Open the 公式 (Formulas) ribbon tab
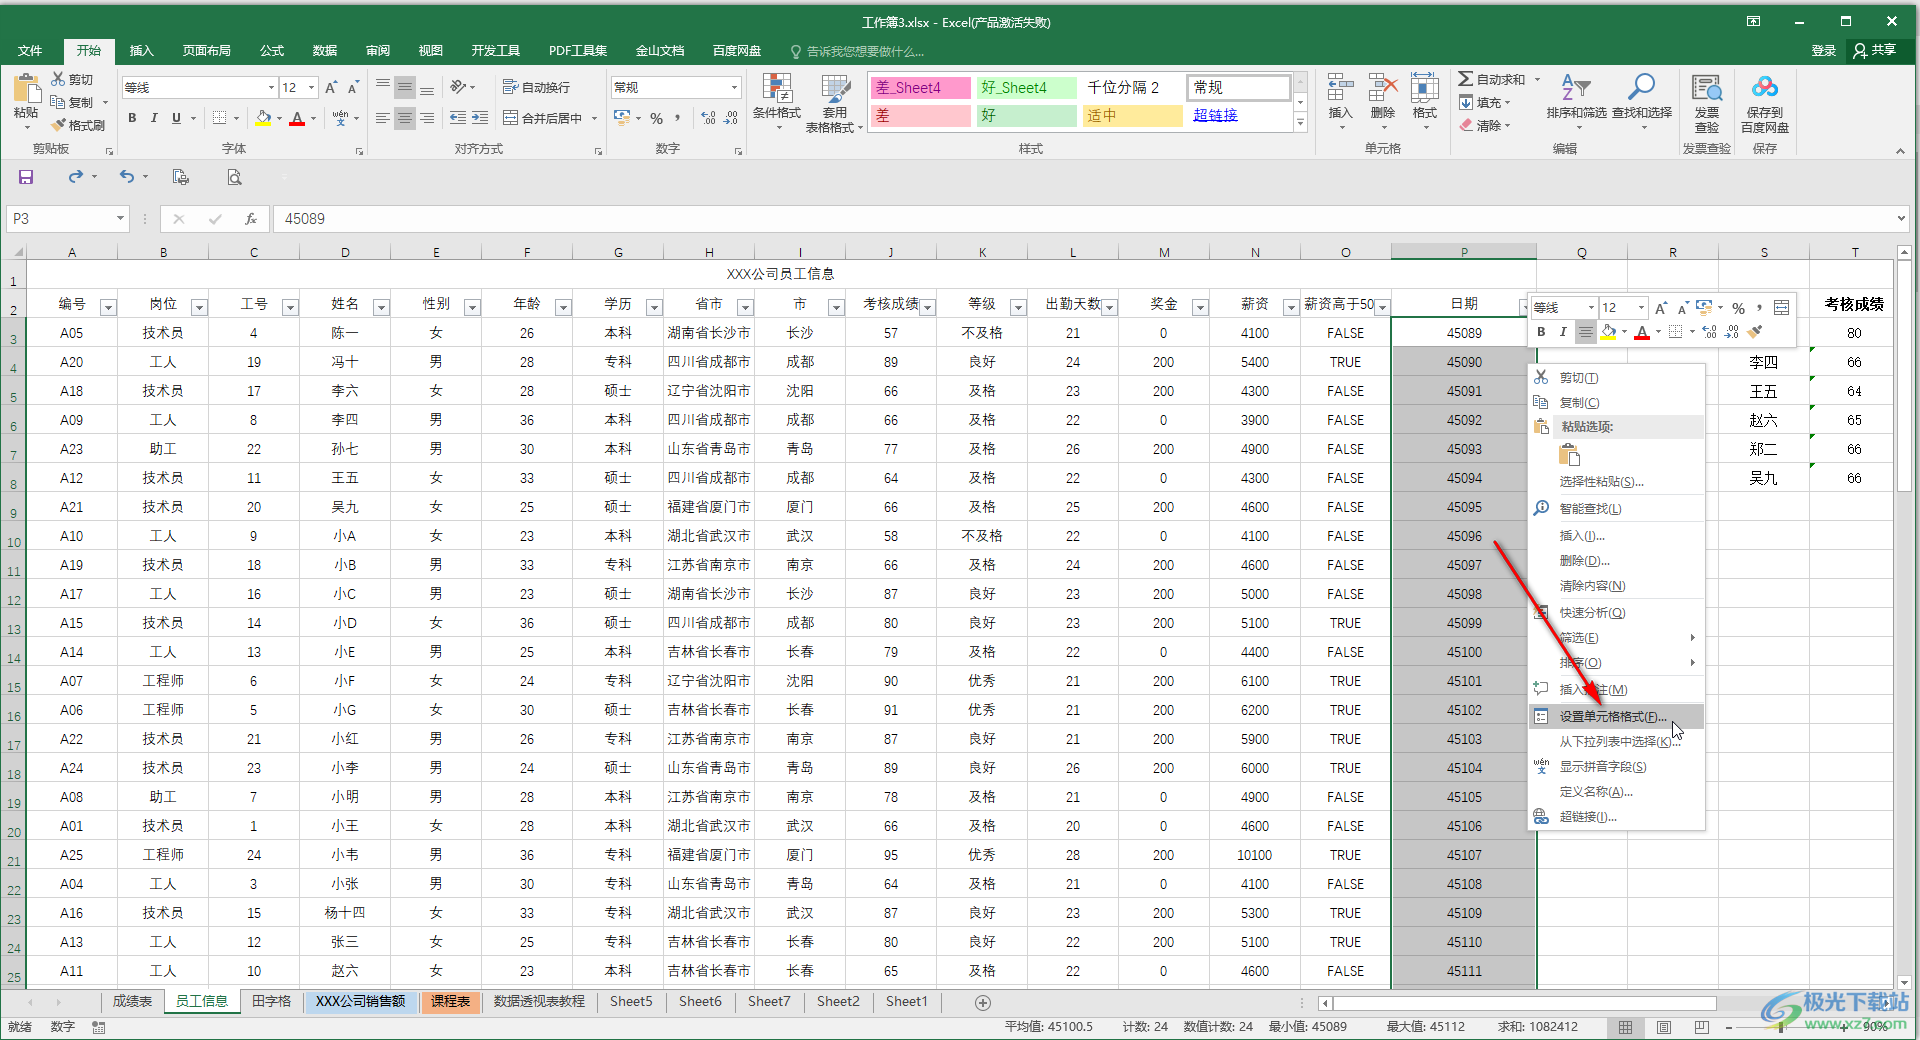This screenshot has width=1920, height=1040. click(272, 50)
